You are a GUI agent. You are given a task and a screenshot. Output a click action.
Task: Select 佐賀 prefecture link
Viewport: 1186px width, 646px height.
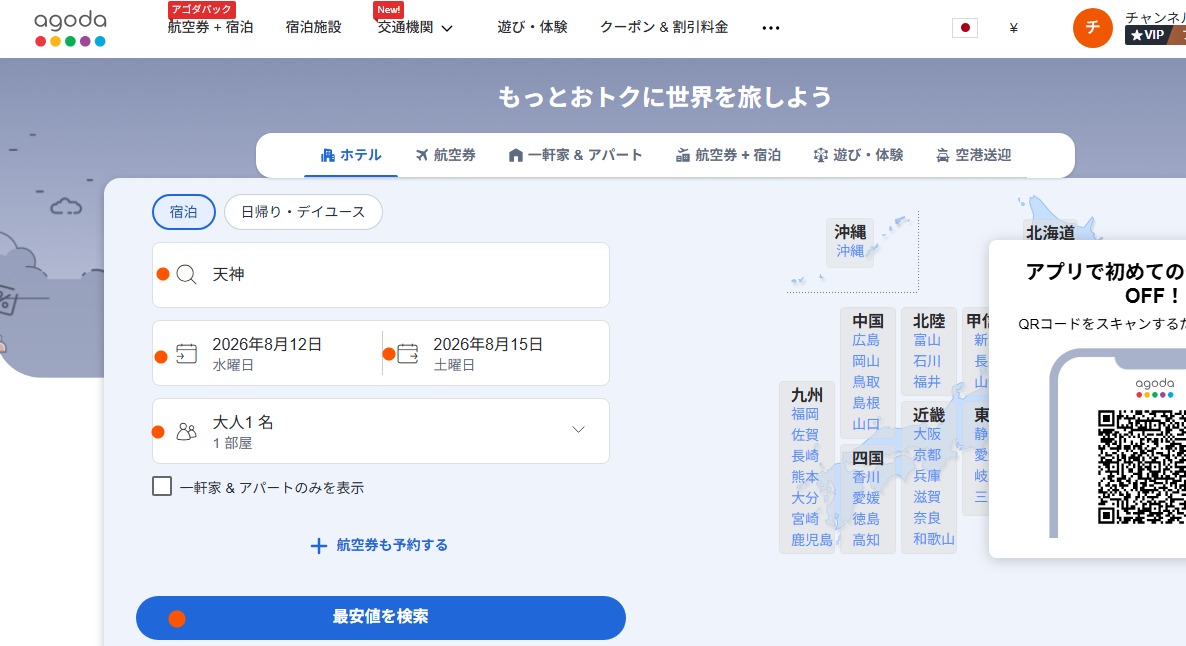[x=805, y=435]
